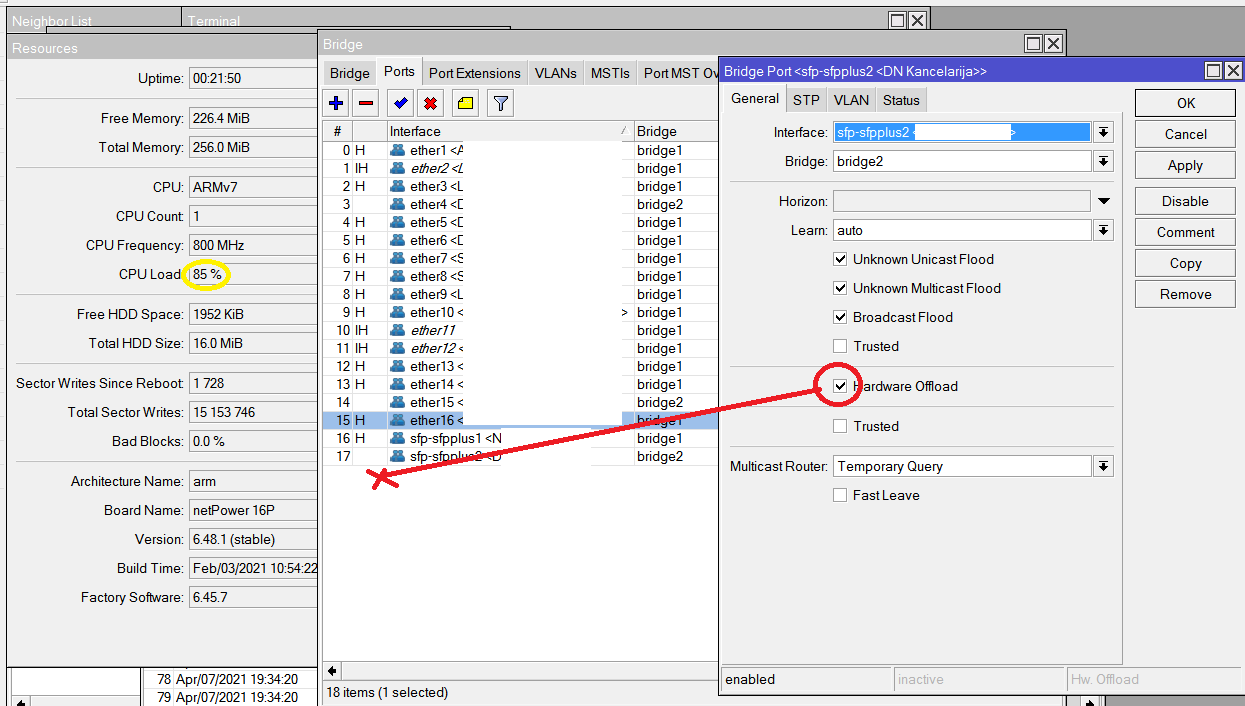Click the interface icon of ether5 row
Viewport: 1245px width, 706px height.
[x=398, y=222]
